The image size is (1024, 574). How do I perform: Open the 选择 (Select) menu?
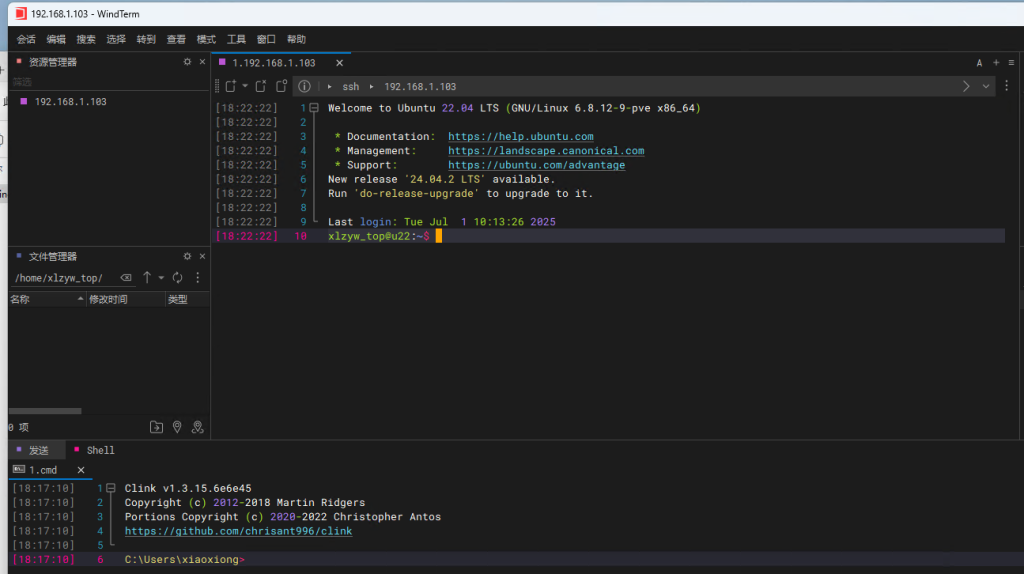tap(116, 39)
